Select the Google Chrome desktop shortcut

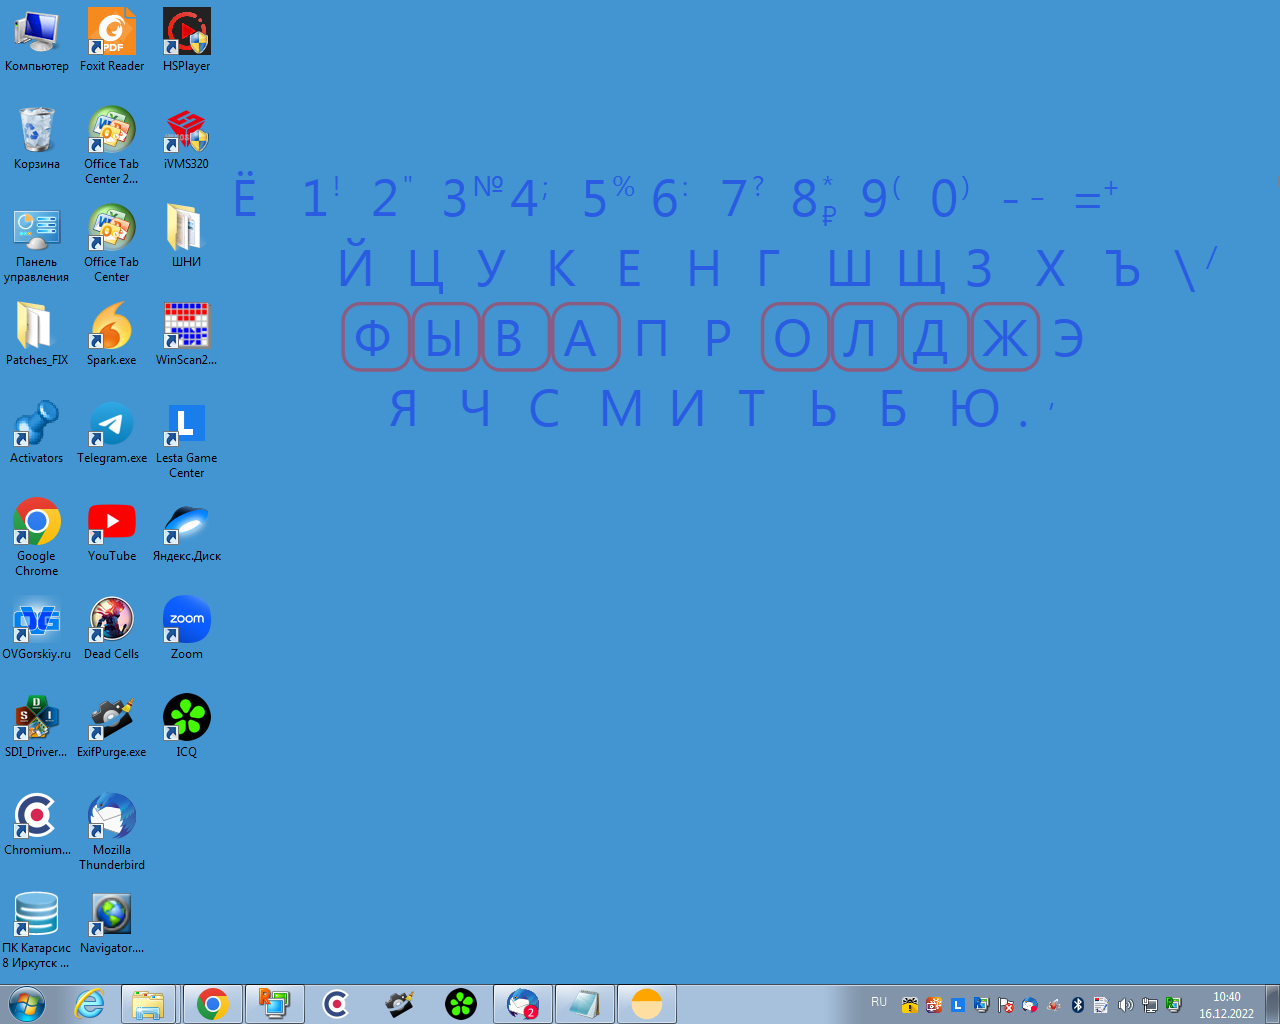(x=37, y=538)
